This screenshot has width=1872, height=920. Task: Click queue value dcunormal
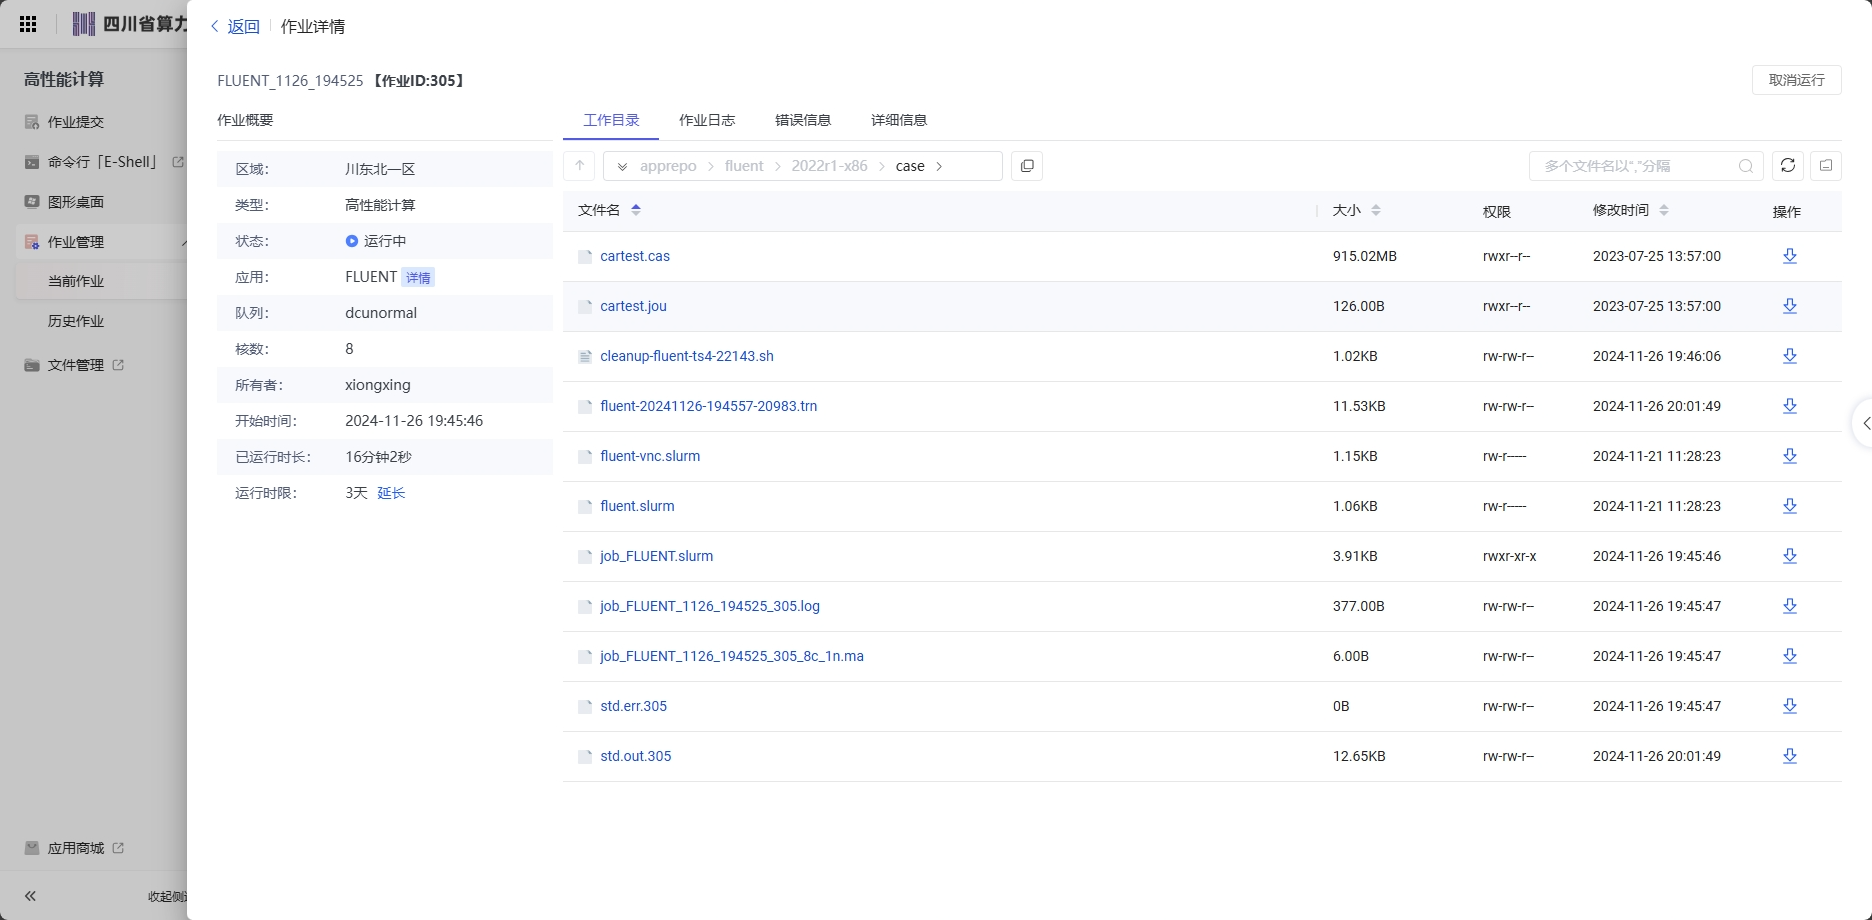click(x=381, y=313)
